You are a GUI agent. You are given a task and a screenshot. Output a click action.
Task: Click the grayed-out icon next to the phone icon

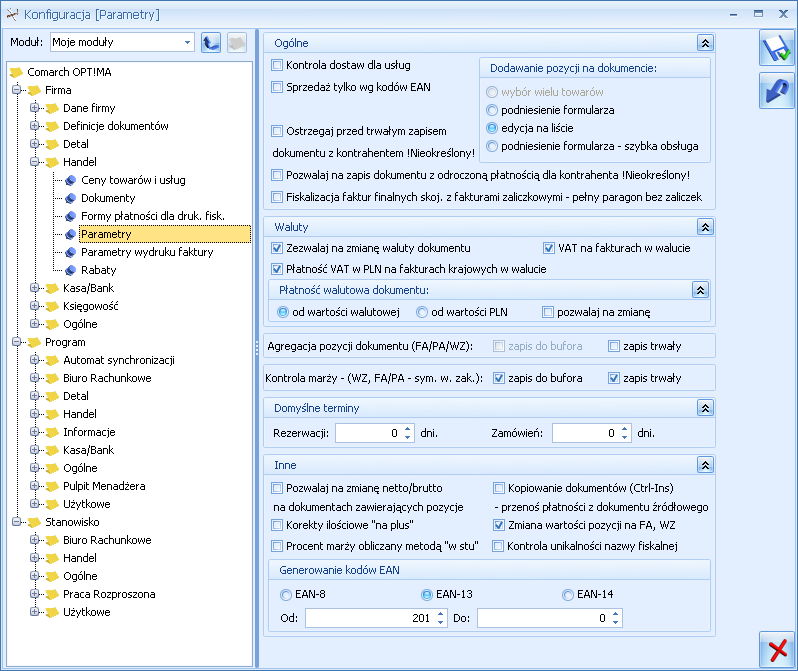click(236, 42)
